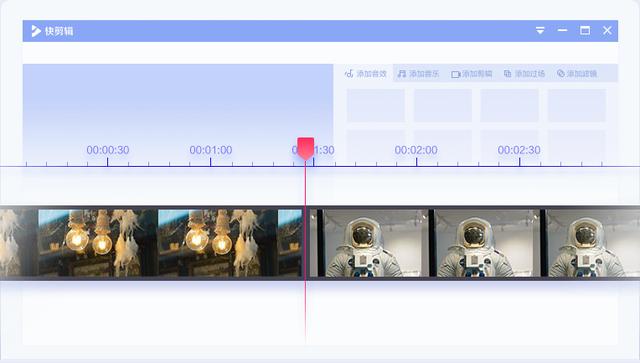
Task: Click the sound effect icon
Action: click(349, 73)
